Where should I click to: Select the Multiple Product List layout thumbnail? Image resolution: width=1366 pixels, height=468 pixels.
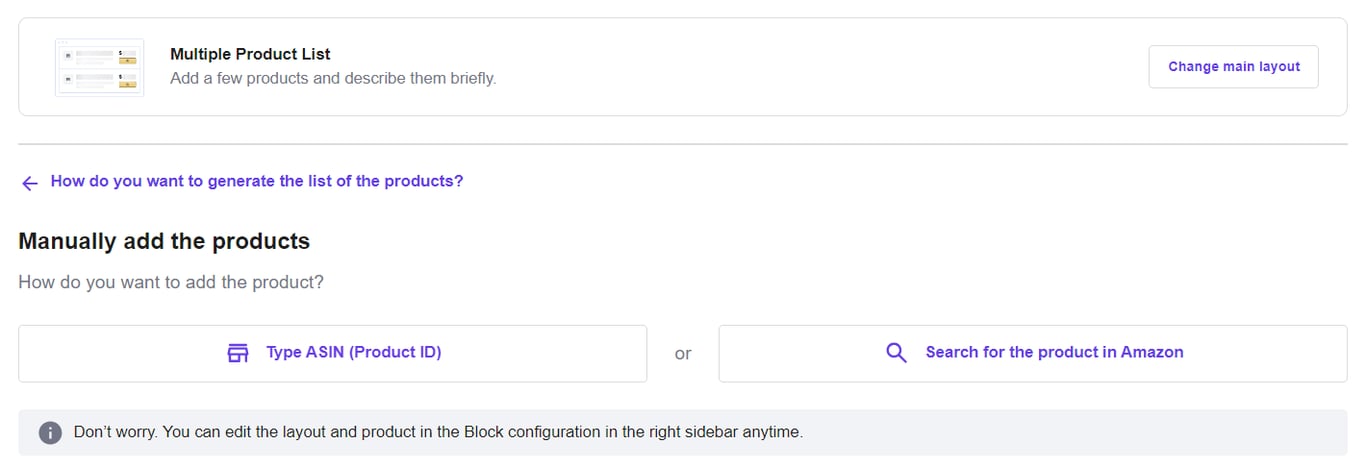tap(99, 67)
